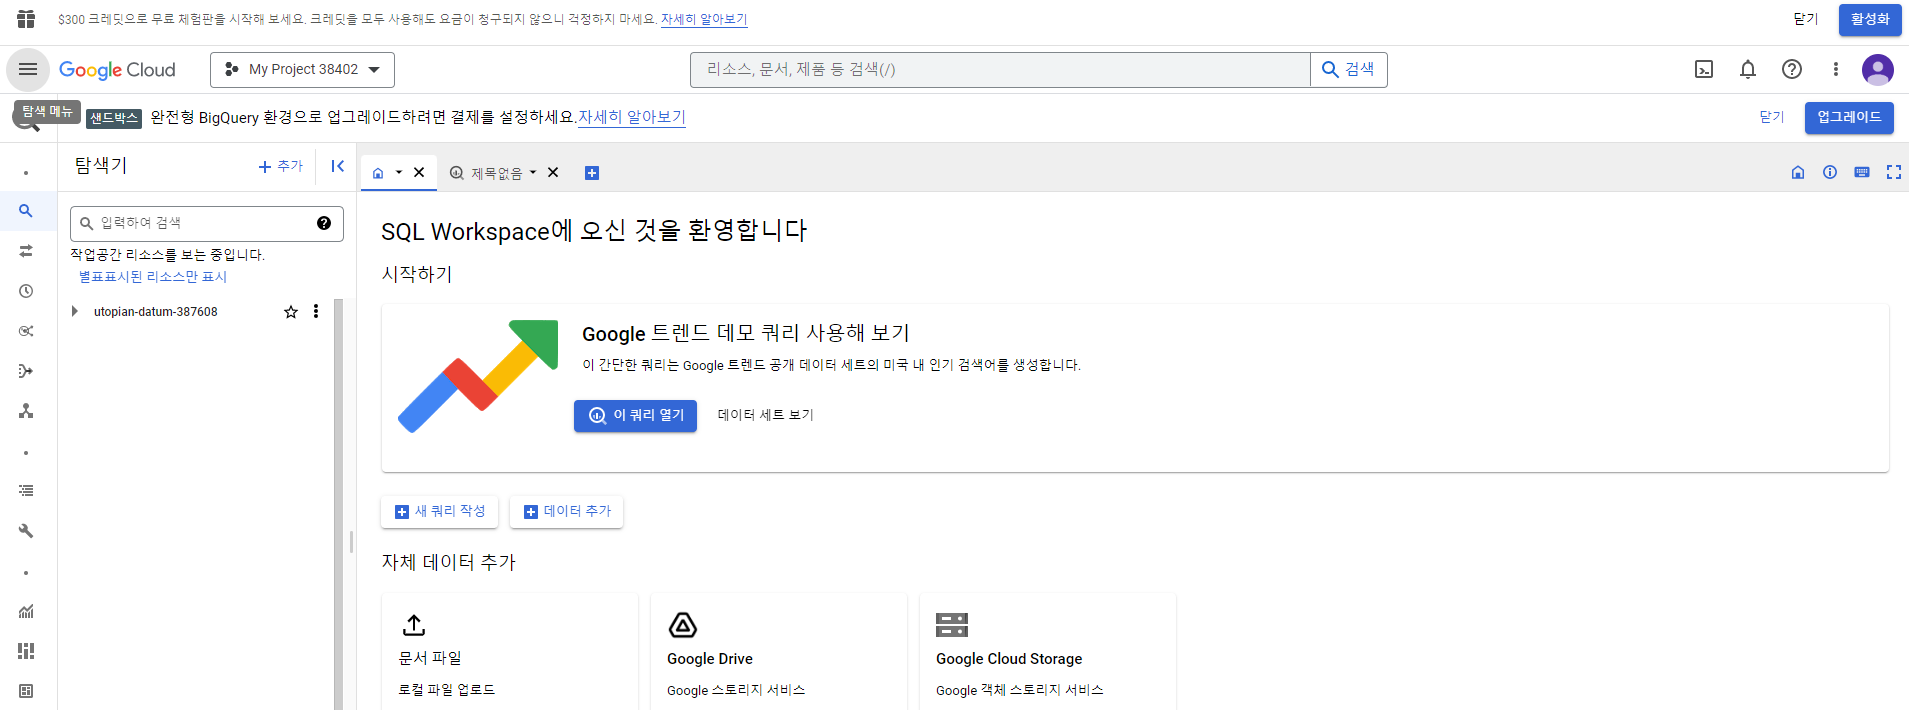Select SQL workspace magnifier in sidebar
The width and height of the screenshot is (1909, 710).
coord(26,211)
